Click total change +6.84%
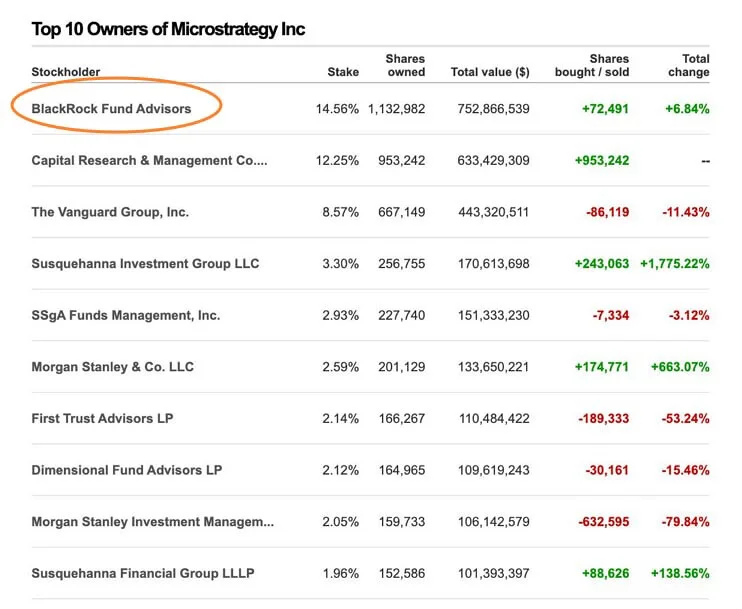The image size is (742, 609). coord(688,109)
